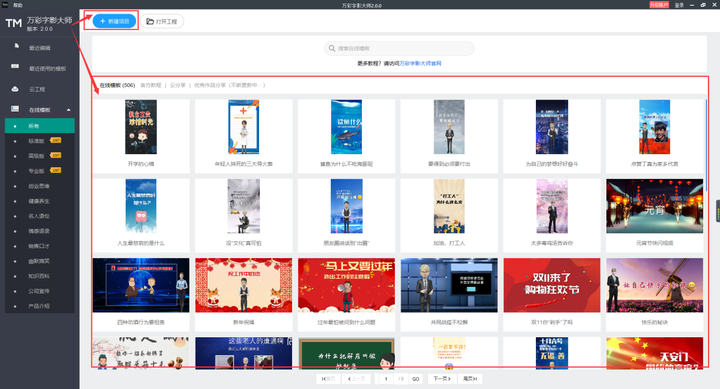Open the 四种吵架行为要拒绝 template thumbnail
The image size is (720, 389).
click(141, 285)
